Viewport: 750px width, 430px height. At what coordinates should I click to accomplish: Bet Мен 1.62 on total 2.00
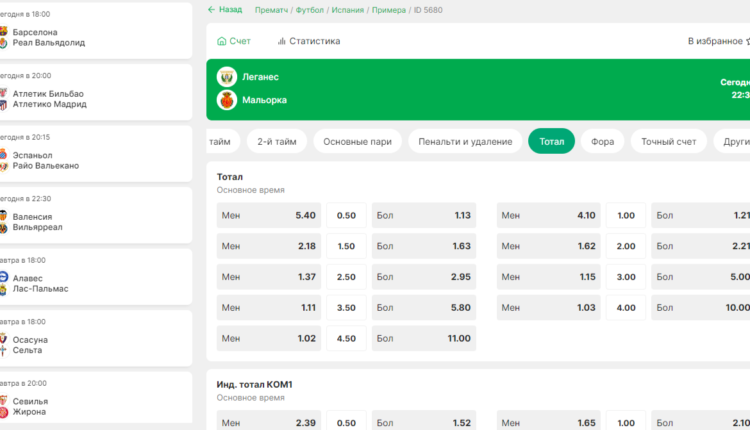tap(549, 246)
